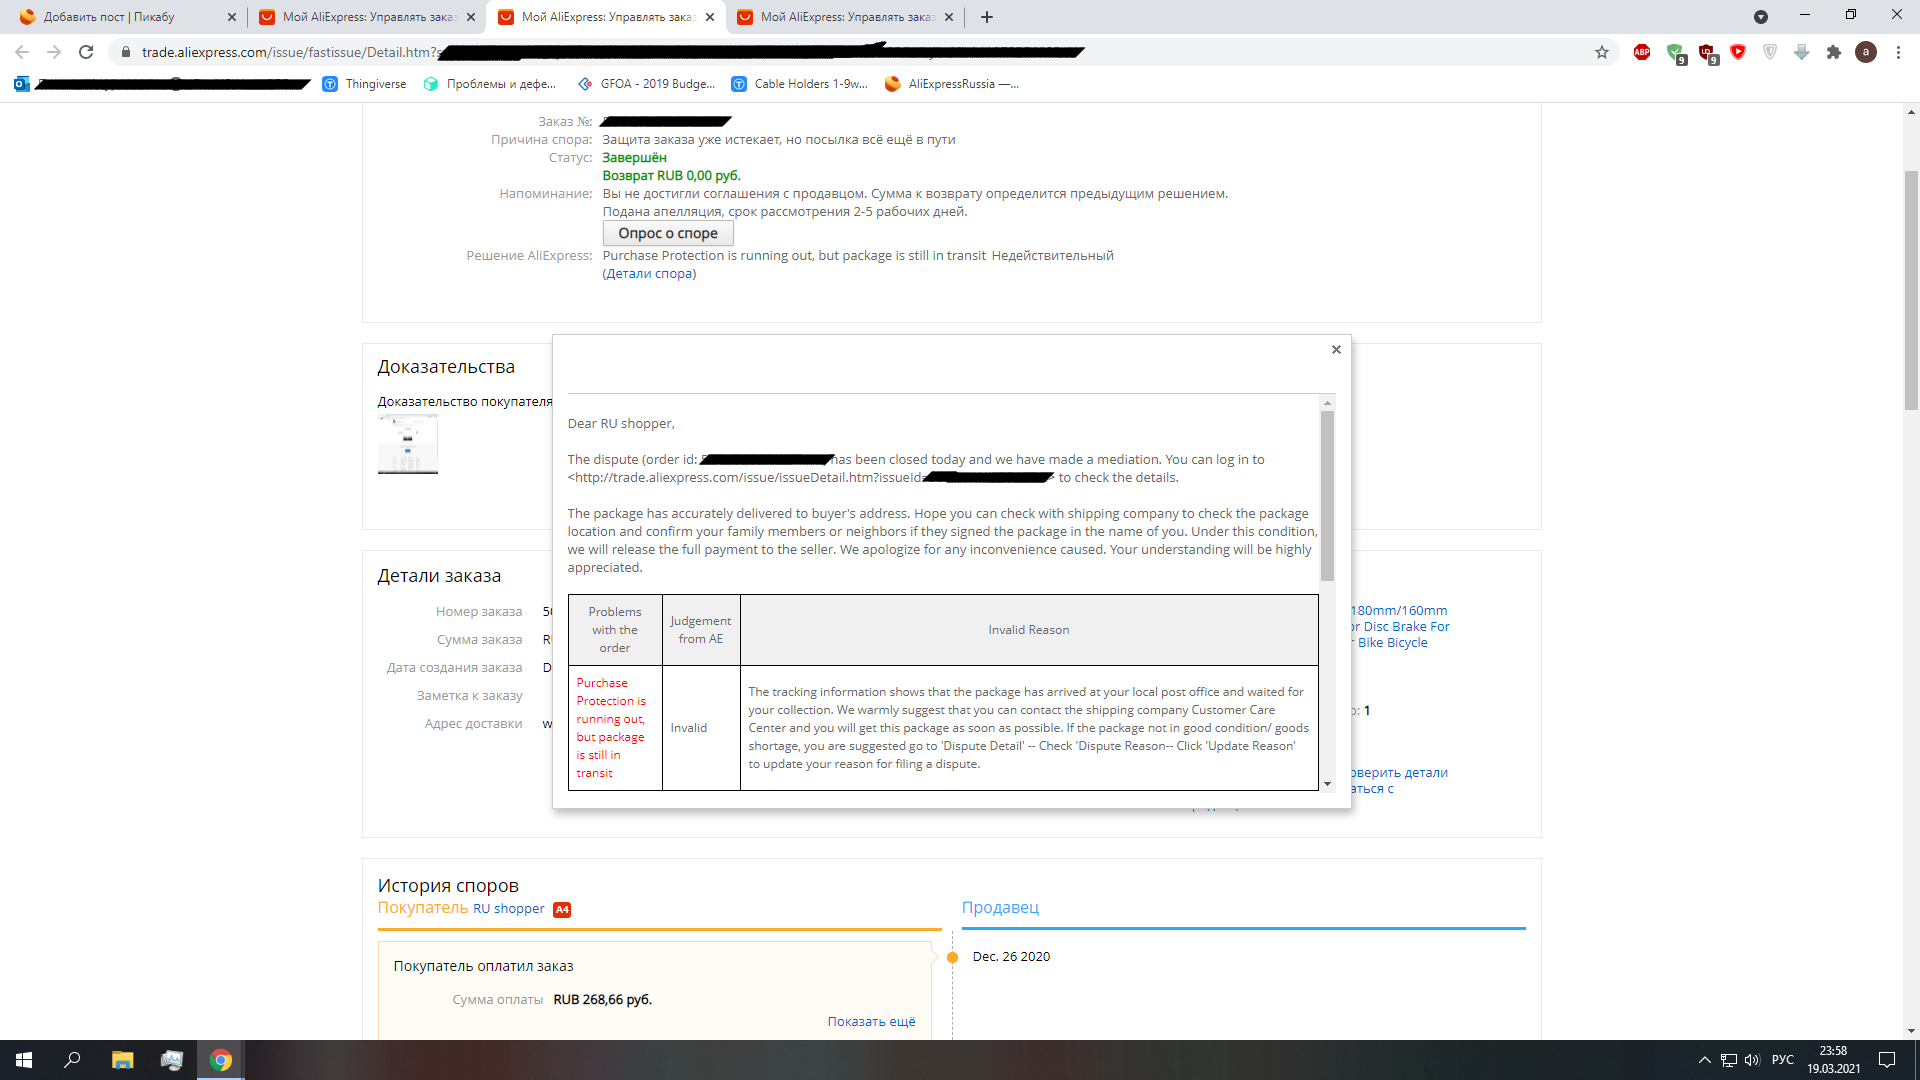Open 'Детали спора' link
The width and height of the screenshot is (1920, 1080).
(649, 274)
